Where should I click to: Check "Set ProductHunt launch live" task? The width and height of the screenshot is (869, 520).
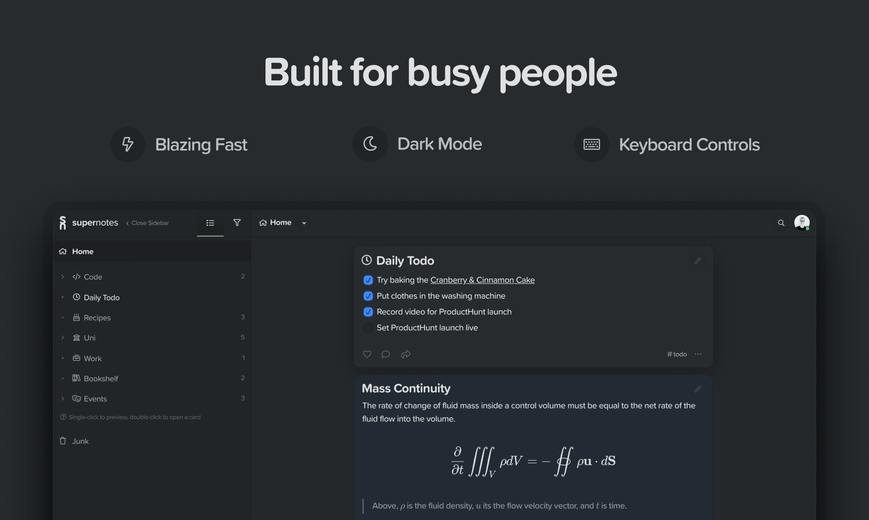[x=368, y=328]
